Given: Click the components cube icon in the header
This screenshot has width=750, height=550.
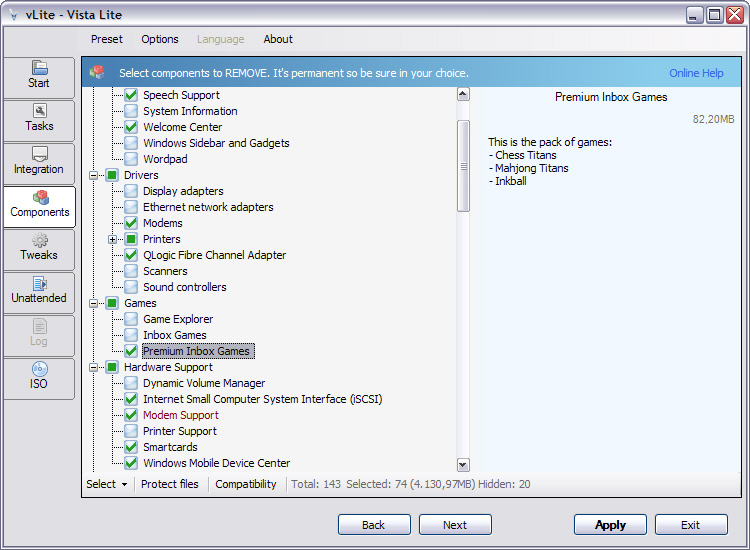Looking at the screenshot, I should (97, 73).
